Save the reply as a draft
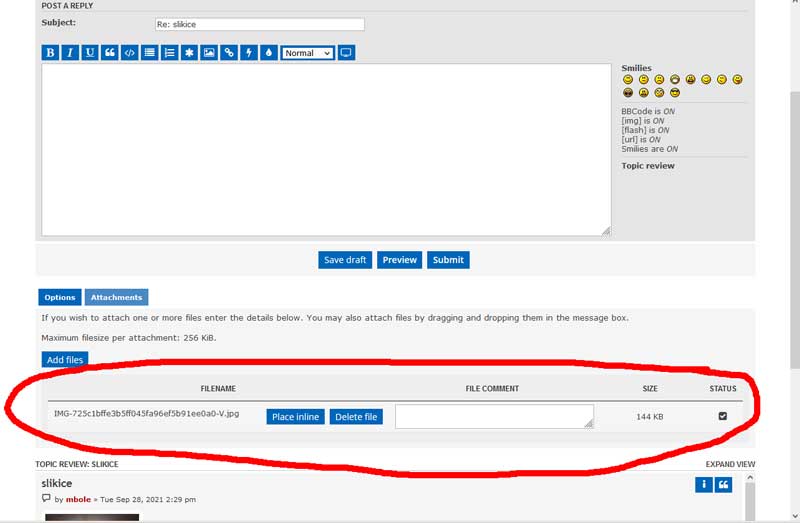Screen dimensions: 800x523 (x=345, y=260)
